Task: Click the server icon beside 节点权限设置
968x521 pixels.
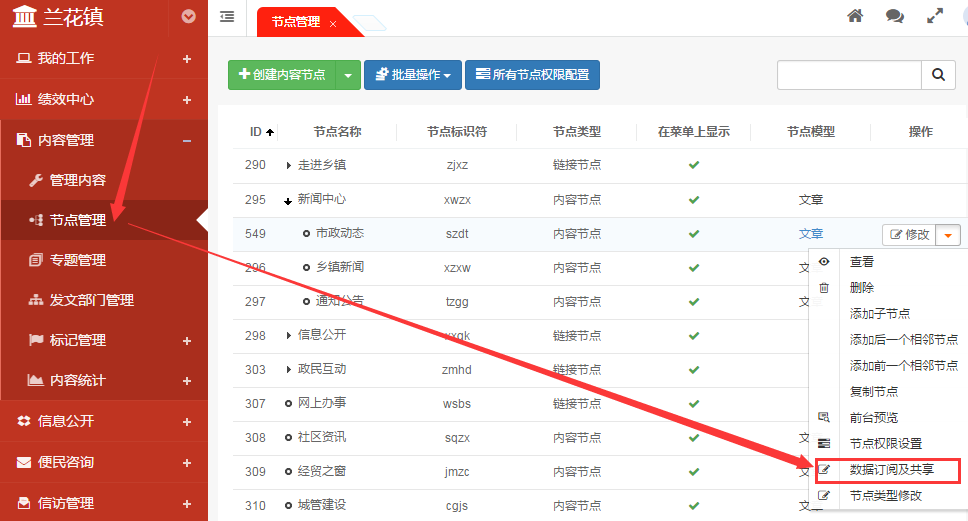Action: point(824,443)
